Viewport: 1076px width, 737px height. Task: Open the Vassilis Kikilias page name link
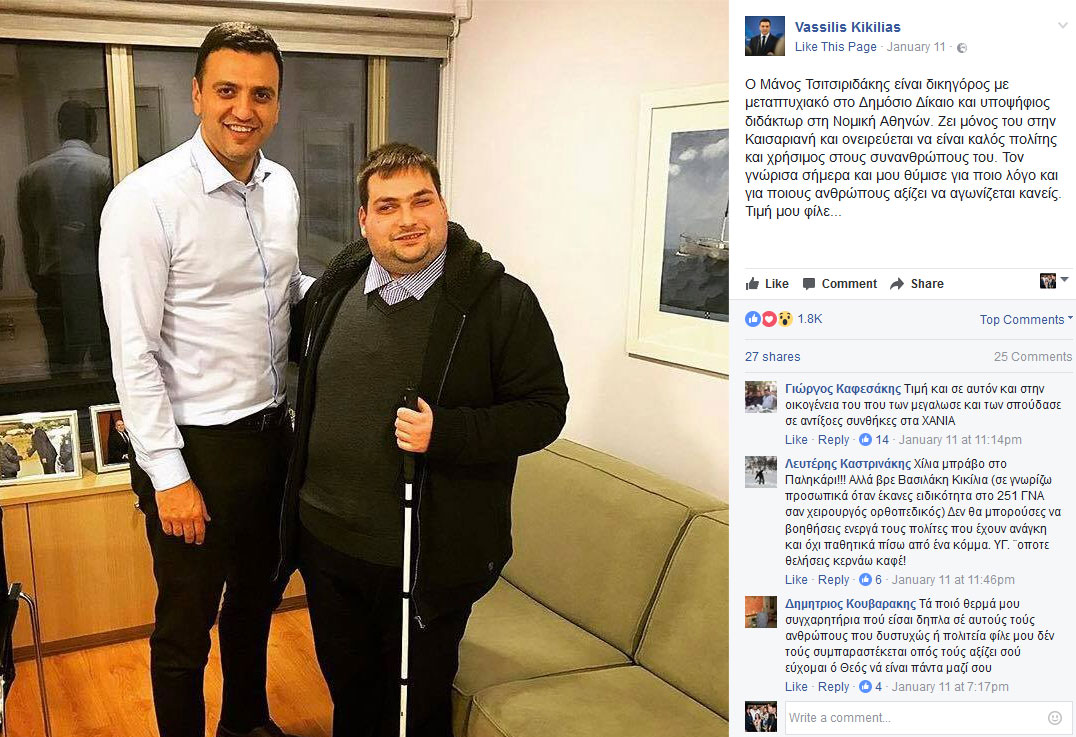click(x=847, y=27)
